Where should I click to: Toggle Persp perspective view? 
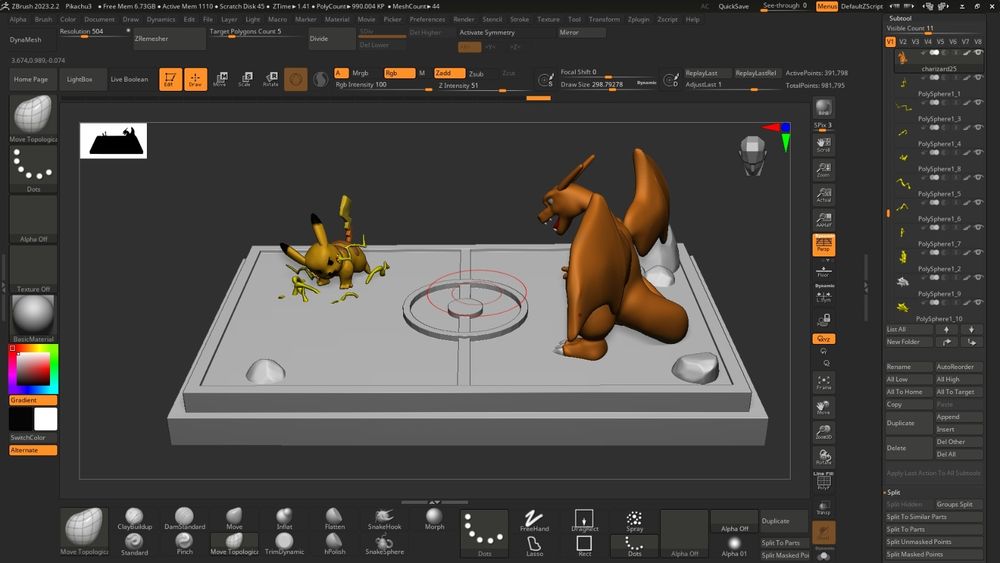(824, 245)
